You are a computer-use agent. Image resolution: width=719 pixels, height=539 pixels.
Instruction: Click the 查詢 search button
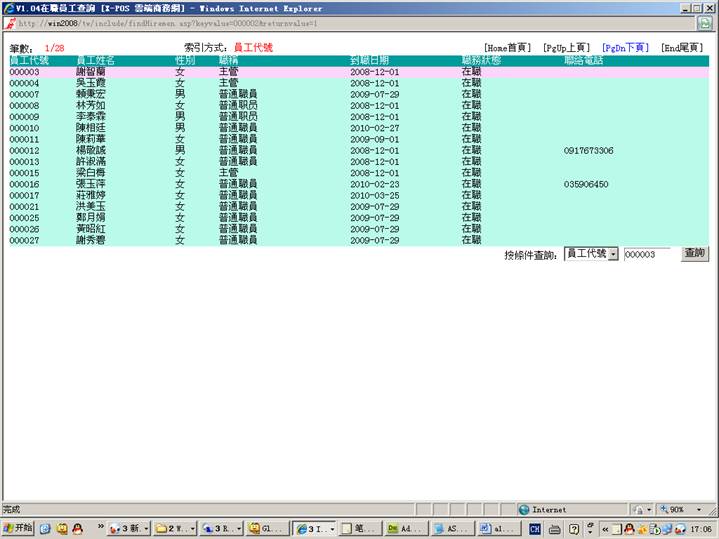(x=694, y=254)
